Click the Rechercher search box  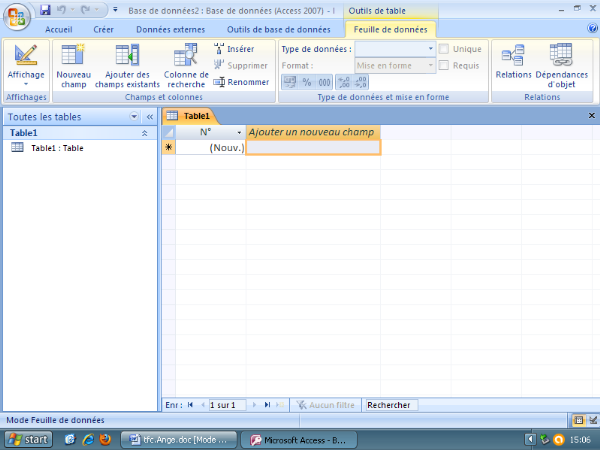[390, 405]
